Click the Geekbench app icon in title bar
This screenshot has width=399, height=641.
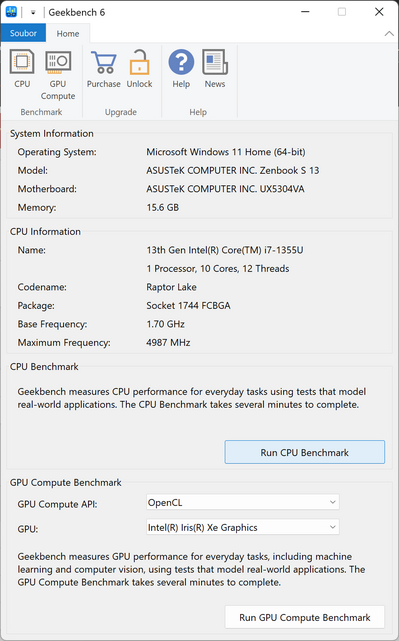click(x=11, y=12)
